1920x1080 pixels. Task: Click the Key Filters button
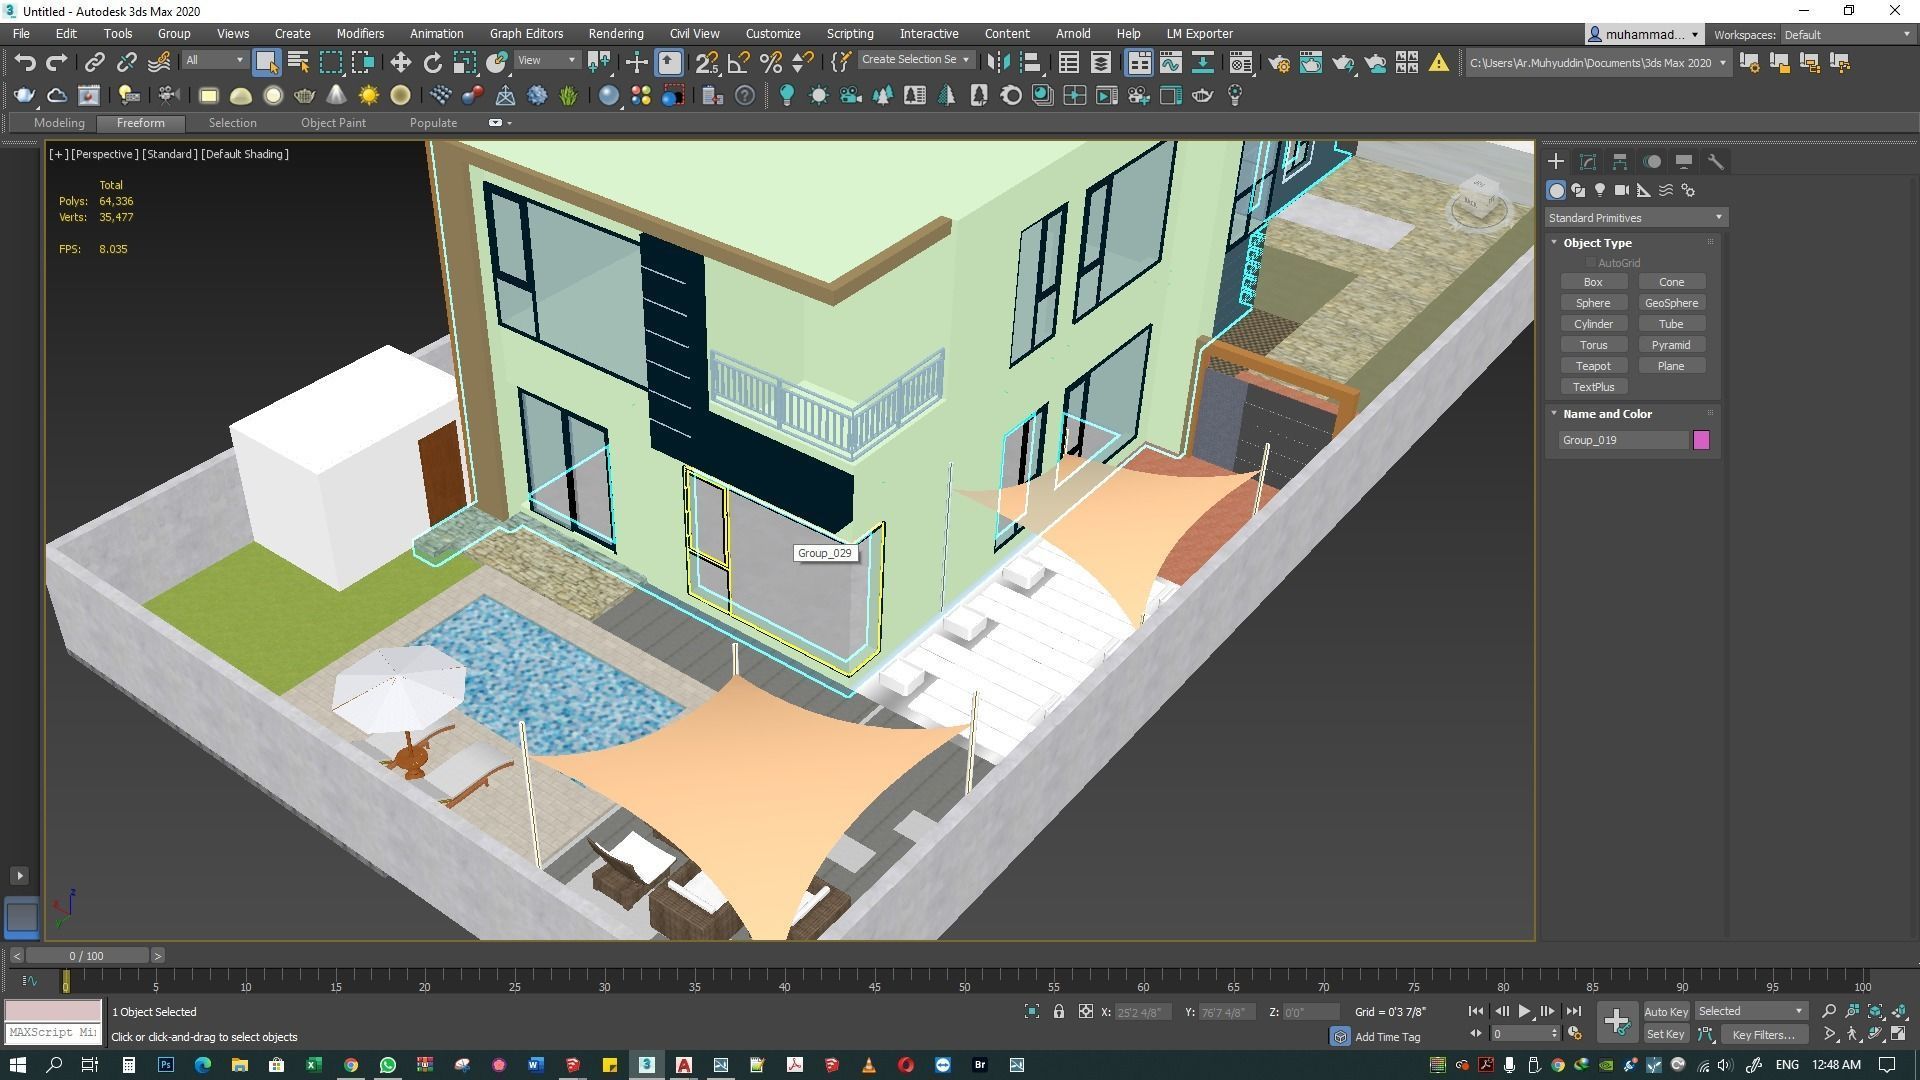(x=1763, y=1035)
